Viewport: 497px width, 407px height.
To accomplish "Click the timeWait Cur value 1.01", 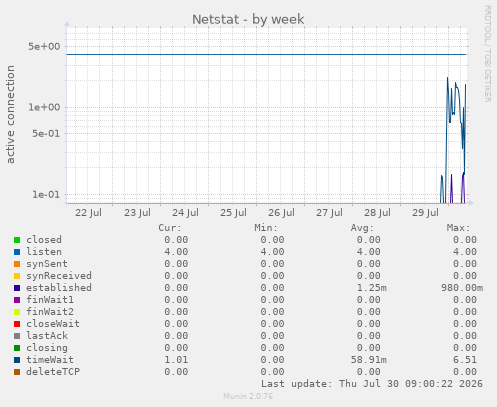I will [176, 360].
